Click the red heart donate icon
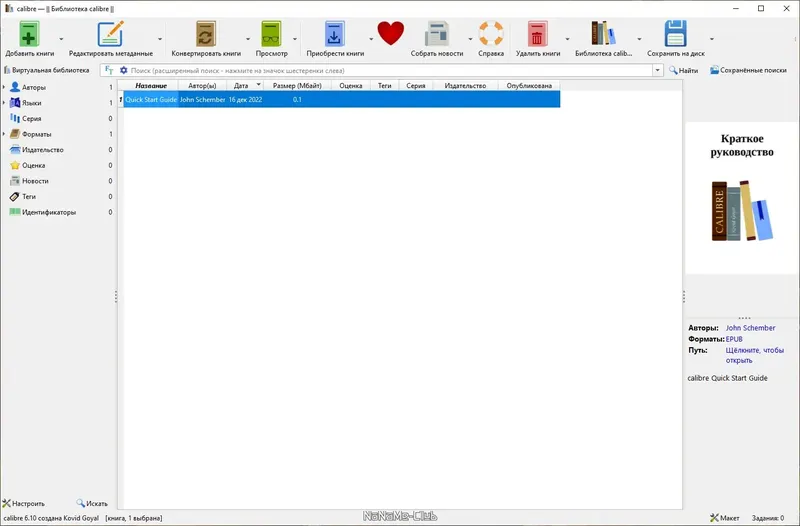The height and width of the screenshot is (526, 800). click(391, 33)
